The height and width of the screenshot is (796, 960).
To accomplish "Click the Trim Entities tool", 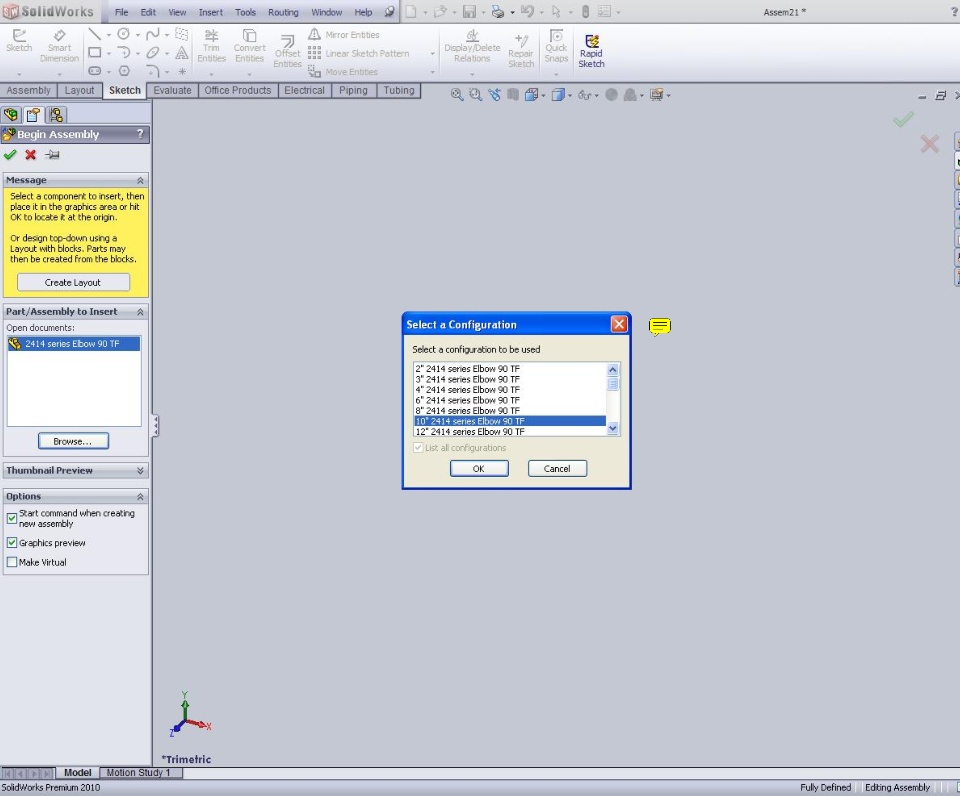I will click(x=211, y=47).
